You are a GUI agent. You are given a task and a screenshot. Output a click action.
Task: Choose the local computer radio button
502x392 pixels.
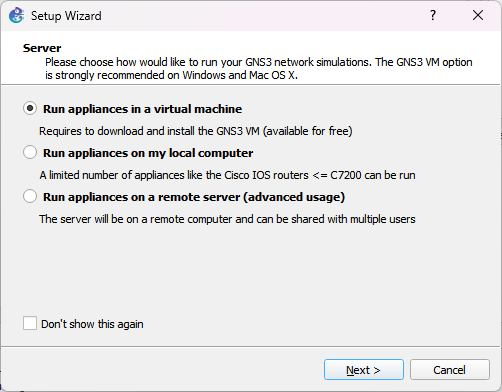click(x=30, y=152)
